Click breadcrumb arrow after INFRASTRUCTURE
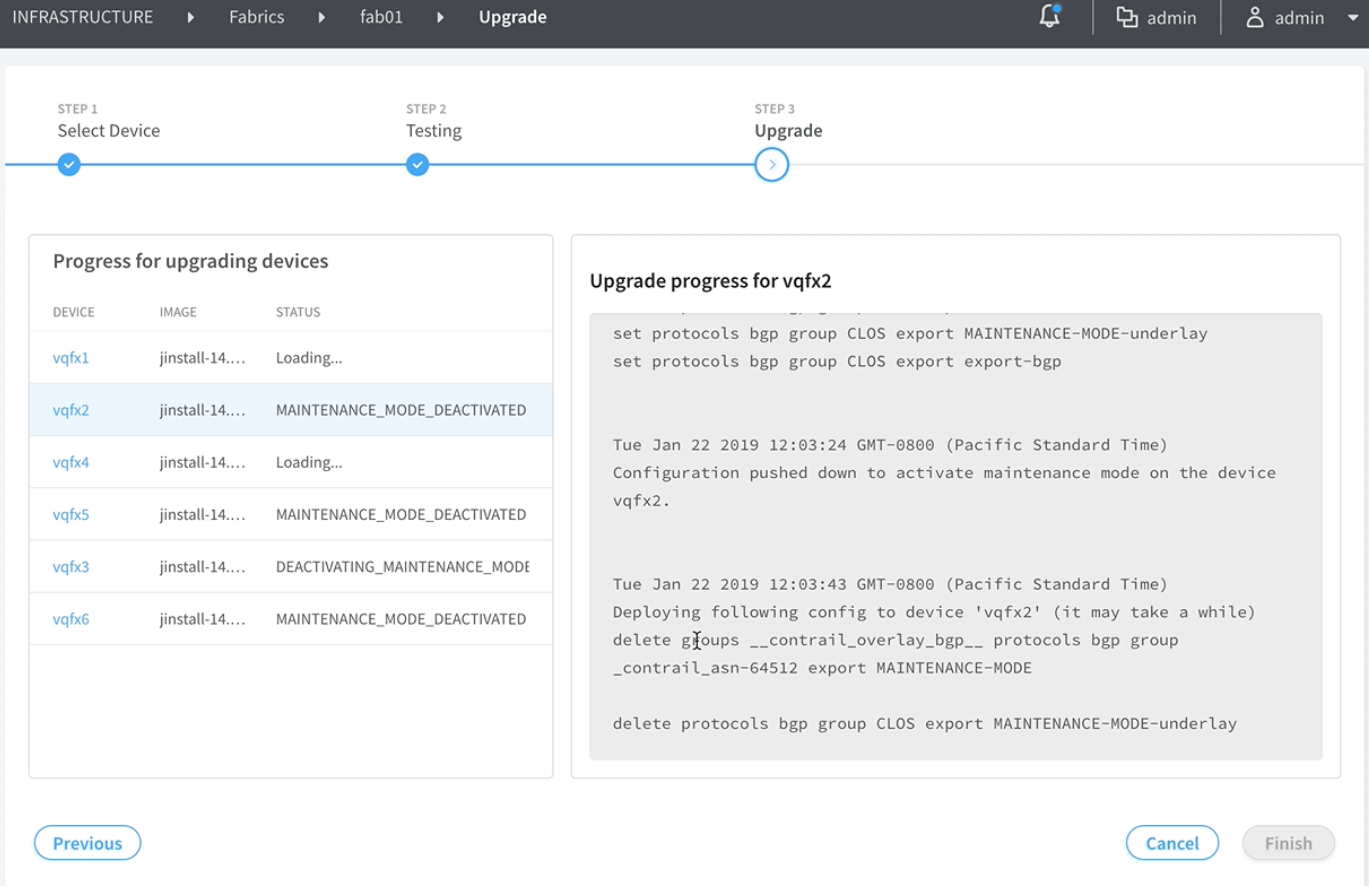Screen dimensions: 1369x886 click(191, 17)
